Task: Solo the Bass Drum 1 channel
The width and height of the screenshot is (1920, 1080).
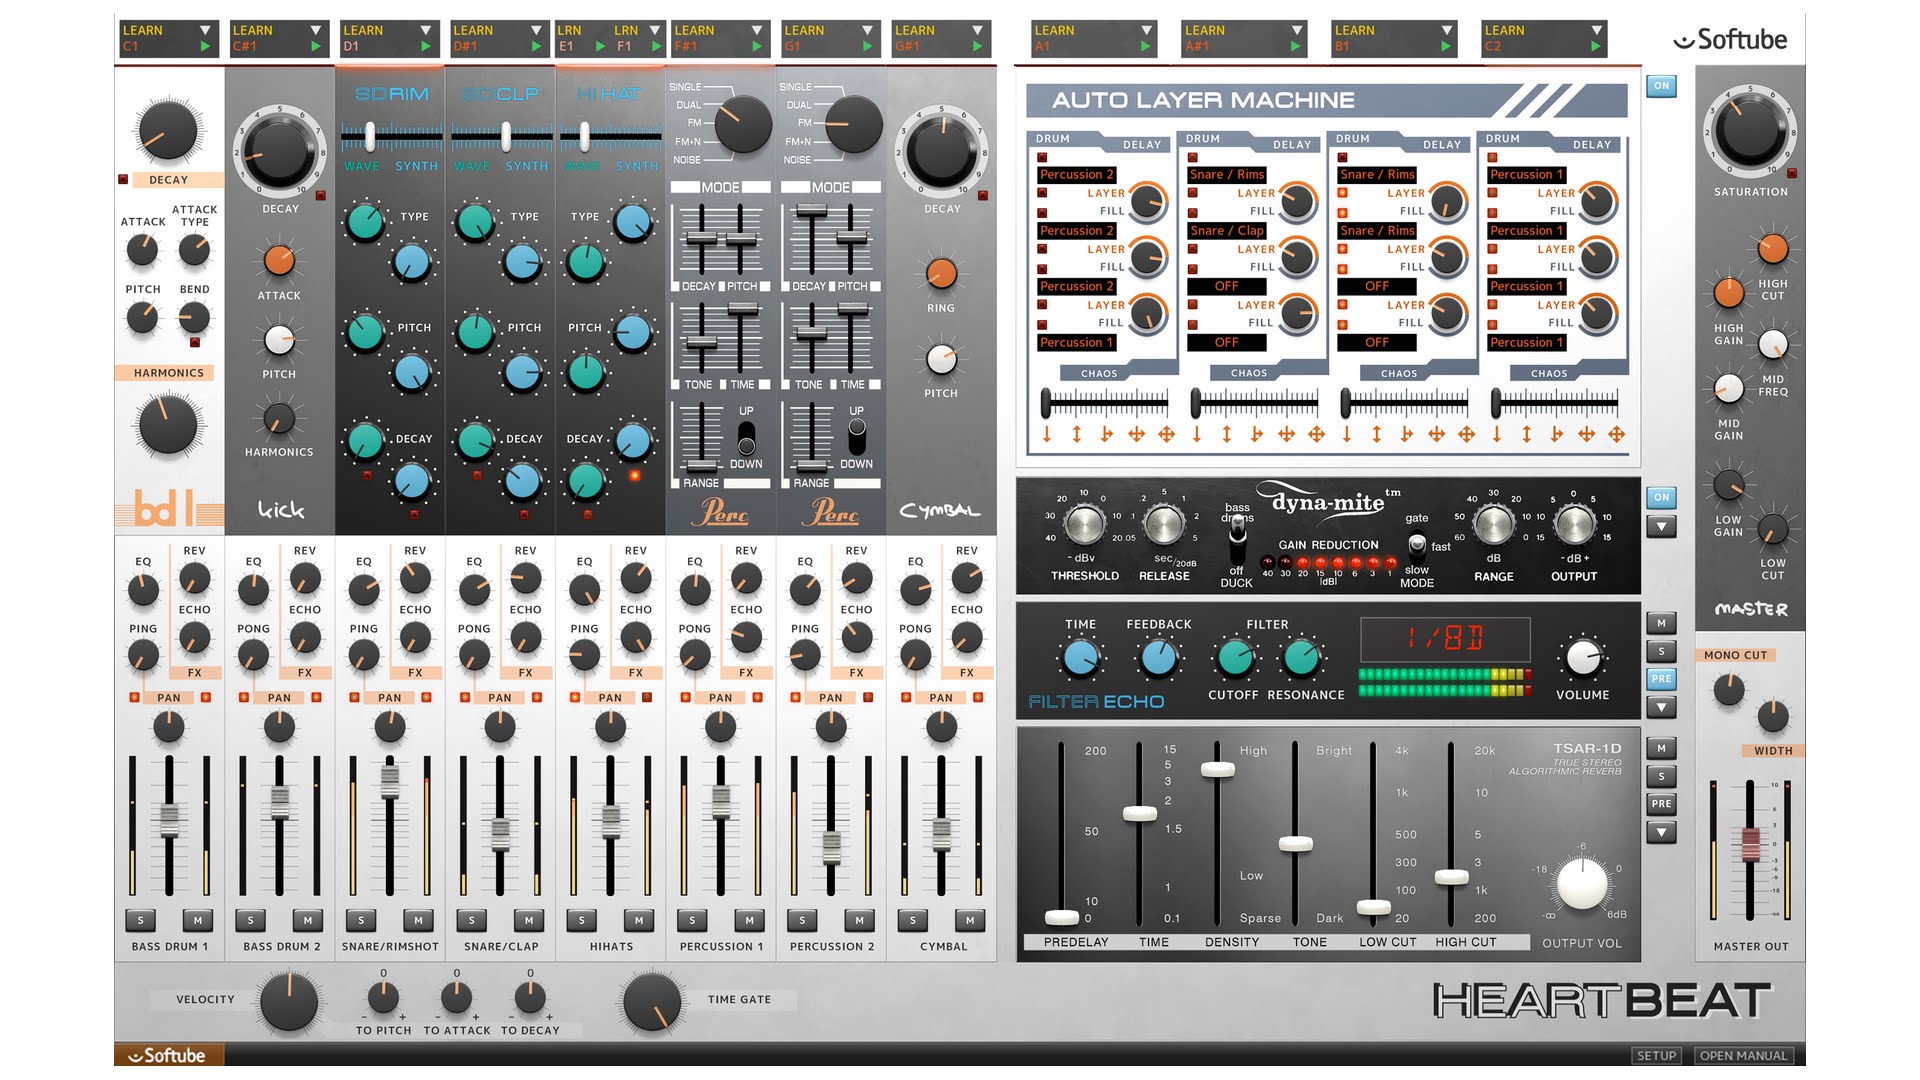Action: point(141,920)
